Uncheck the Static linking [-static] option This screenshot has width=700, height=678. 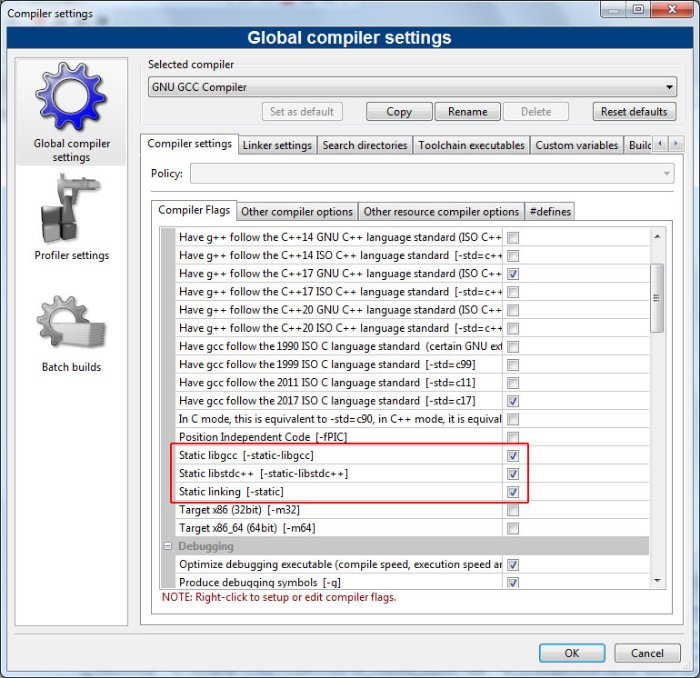click(x=513, y=491)
